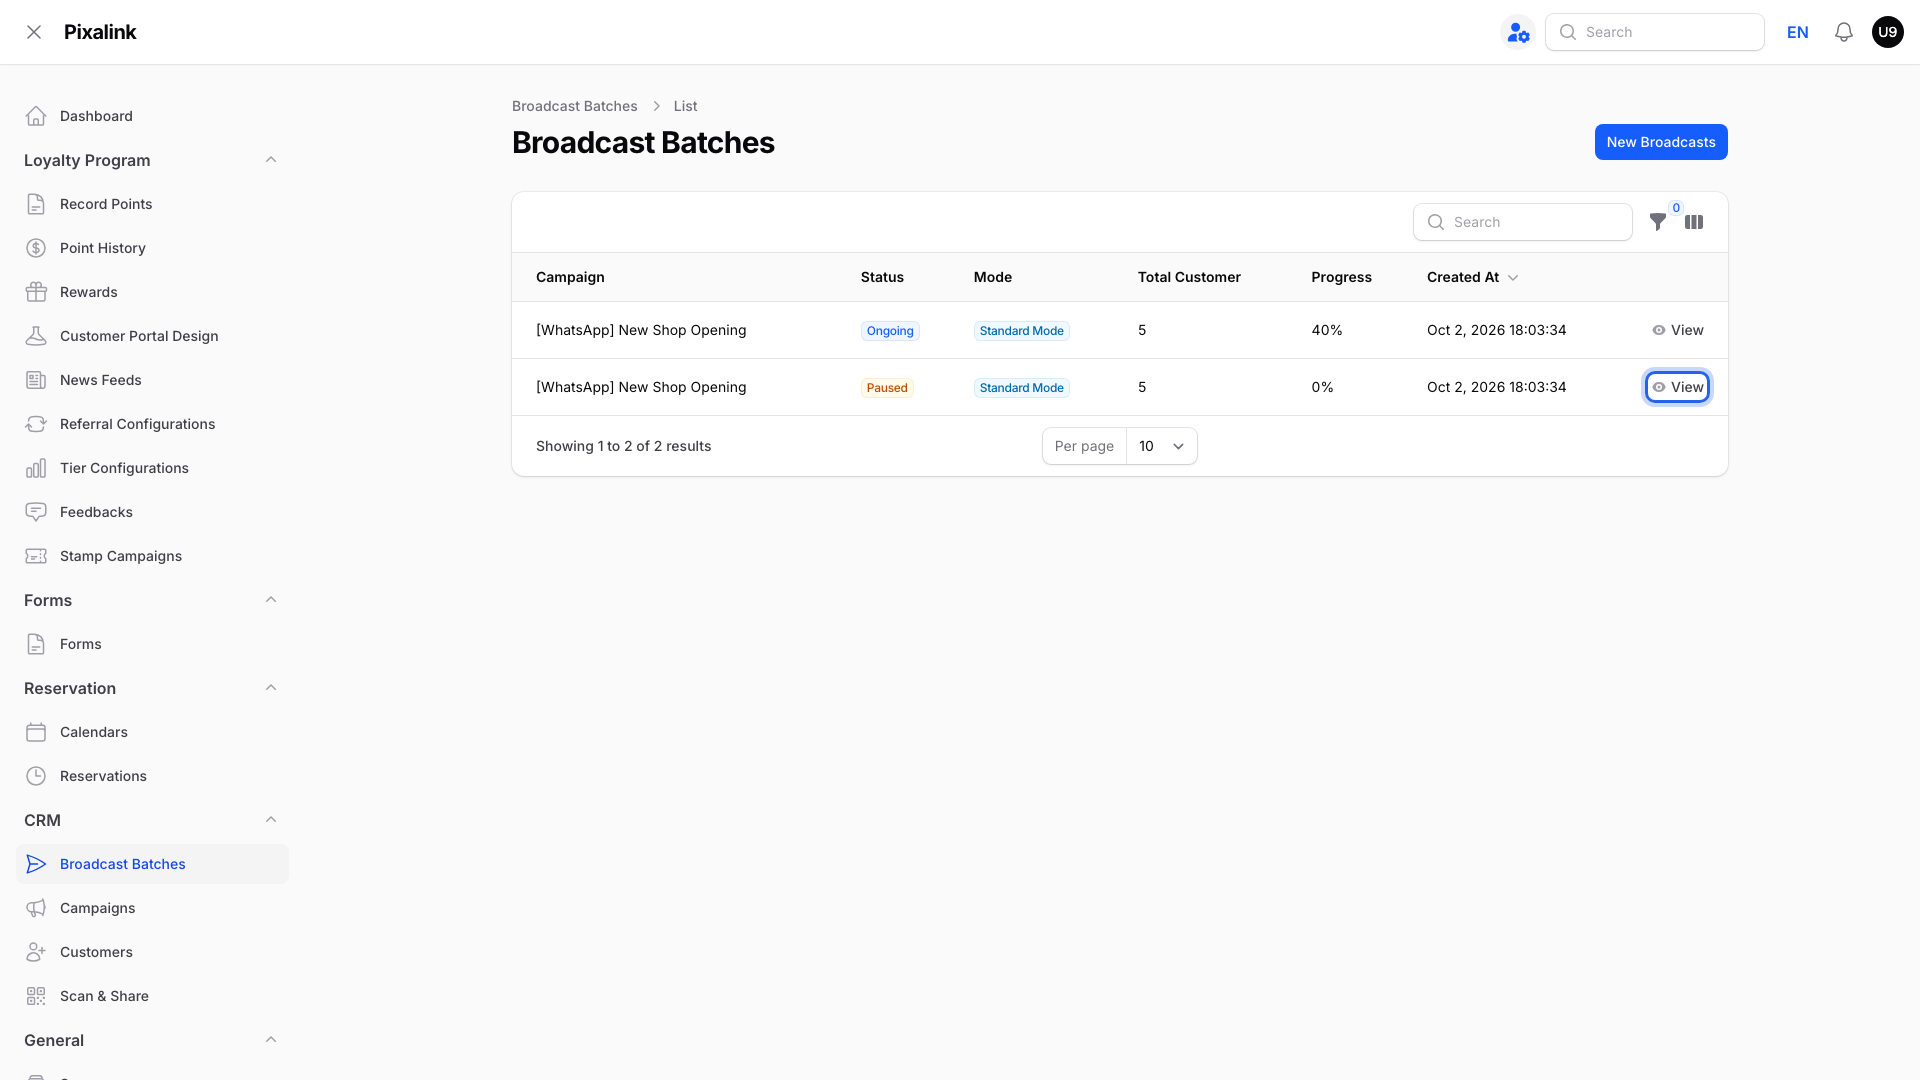Click the Point History dollar icon
This screenshot has height=1080, width=1920.
[x=36, y=248]
